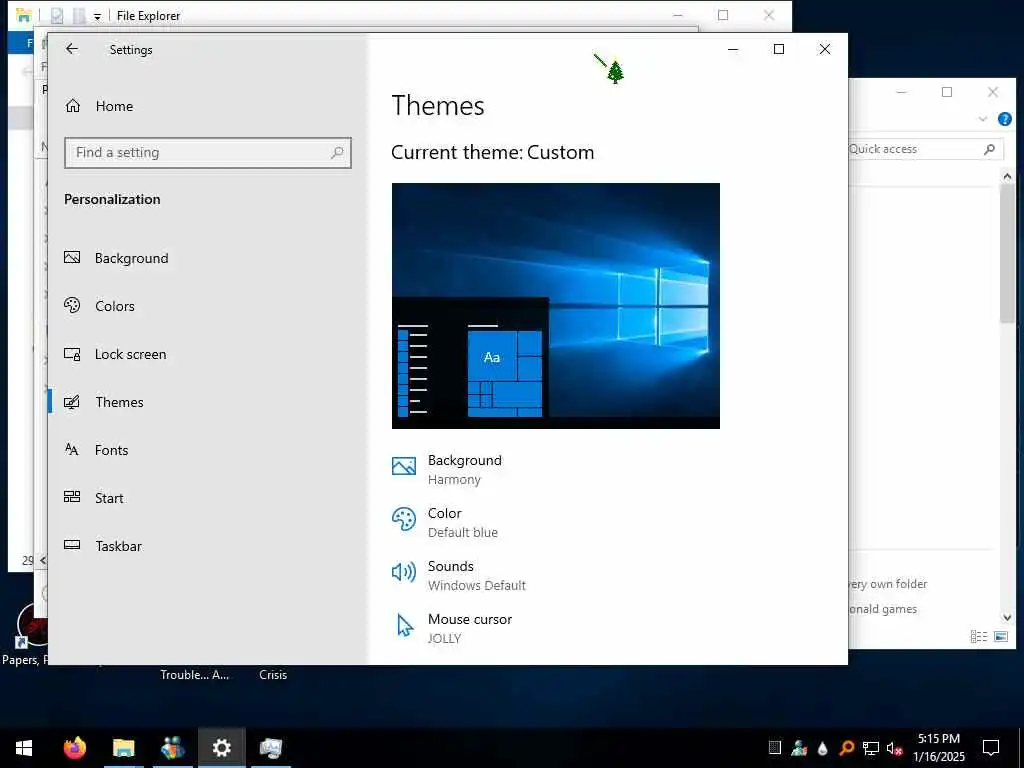Screen dimensions: 1024x768
Task: Click the Home house icon in sidebar
Action: 72,106
